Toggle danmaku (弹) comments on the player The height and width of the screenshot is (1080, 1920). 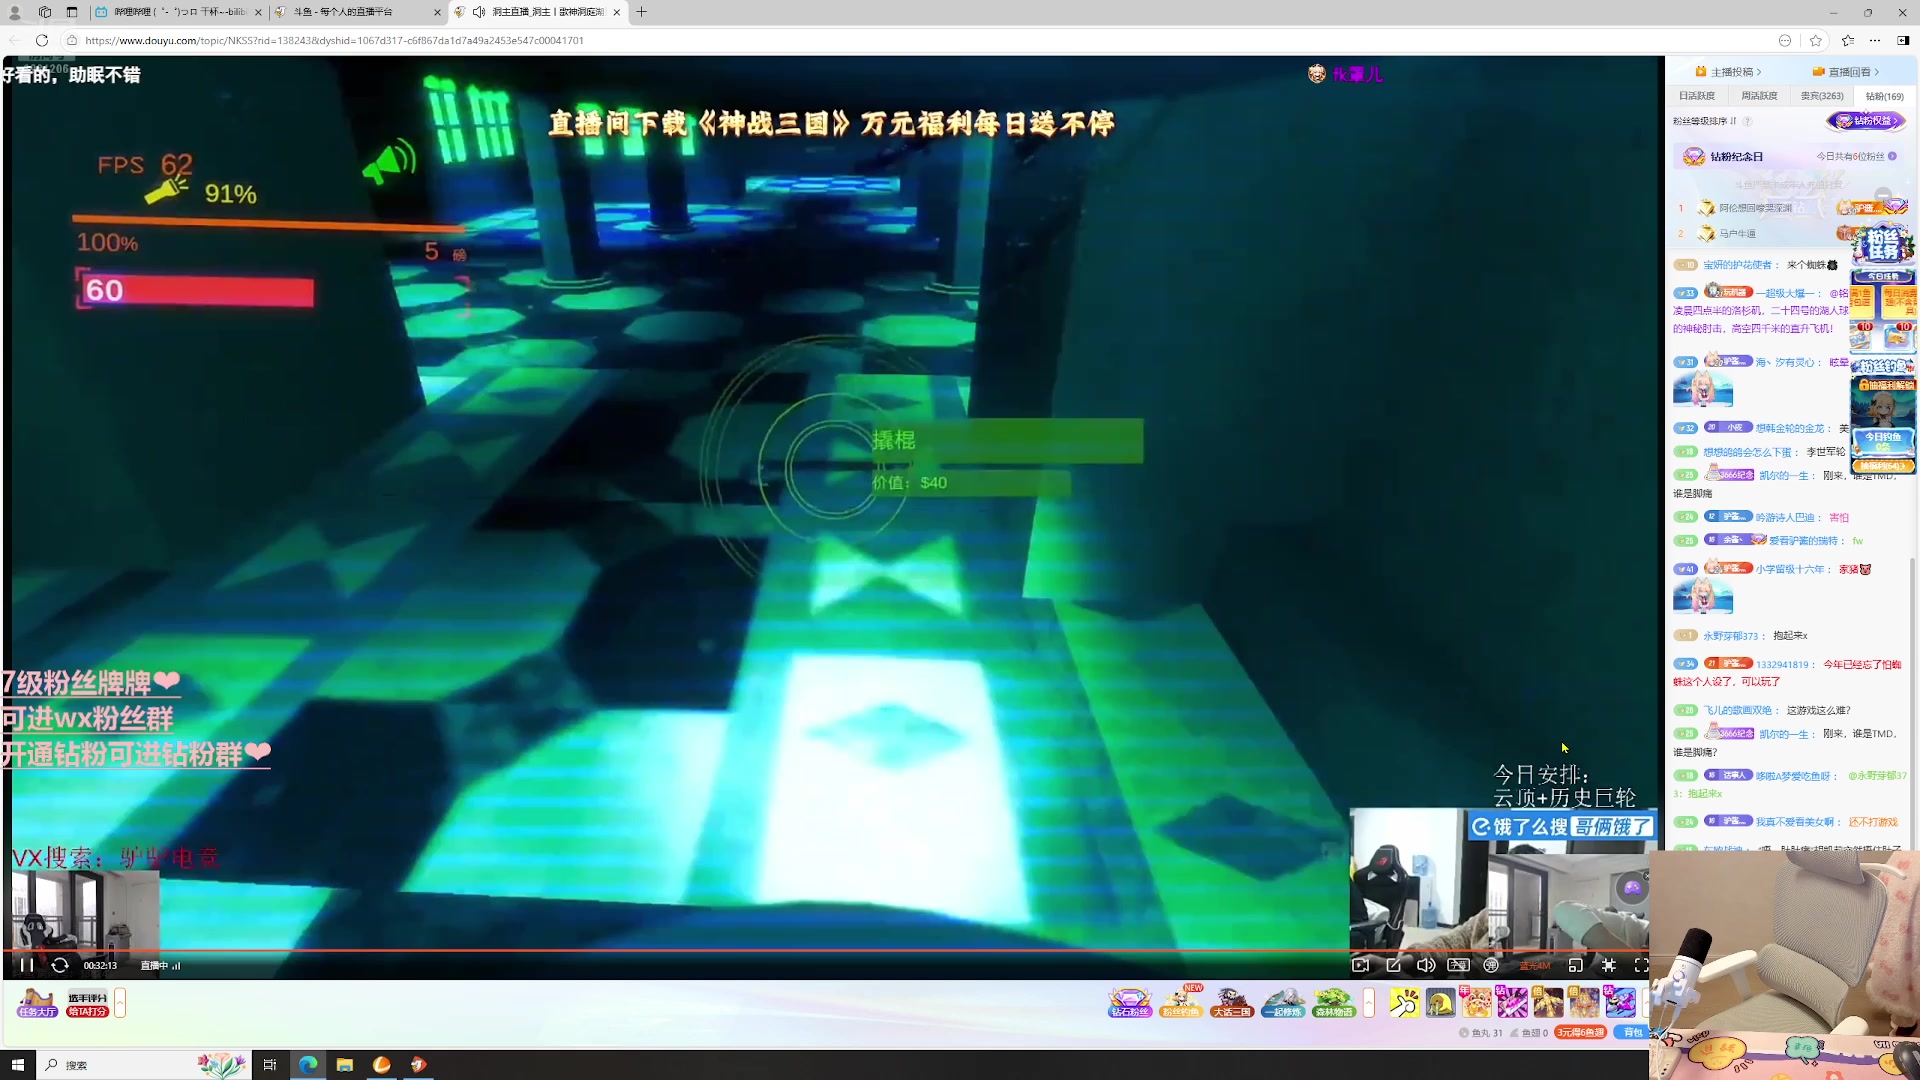[1491, 965]
